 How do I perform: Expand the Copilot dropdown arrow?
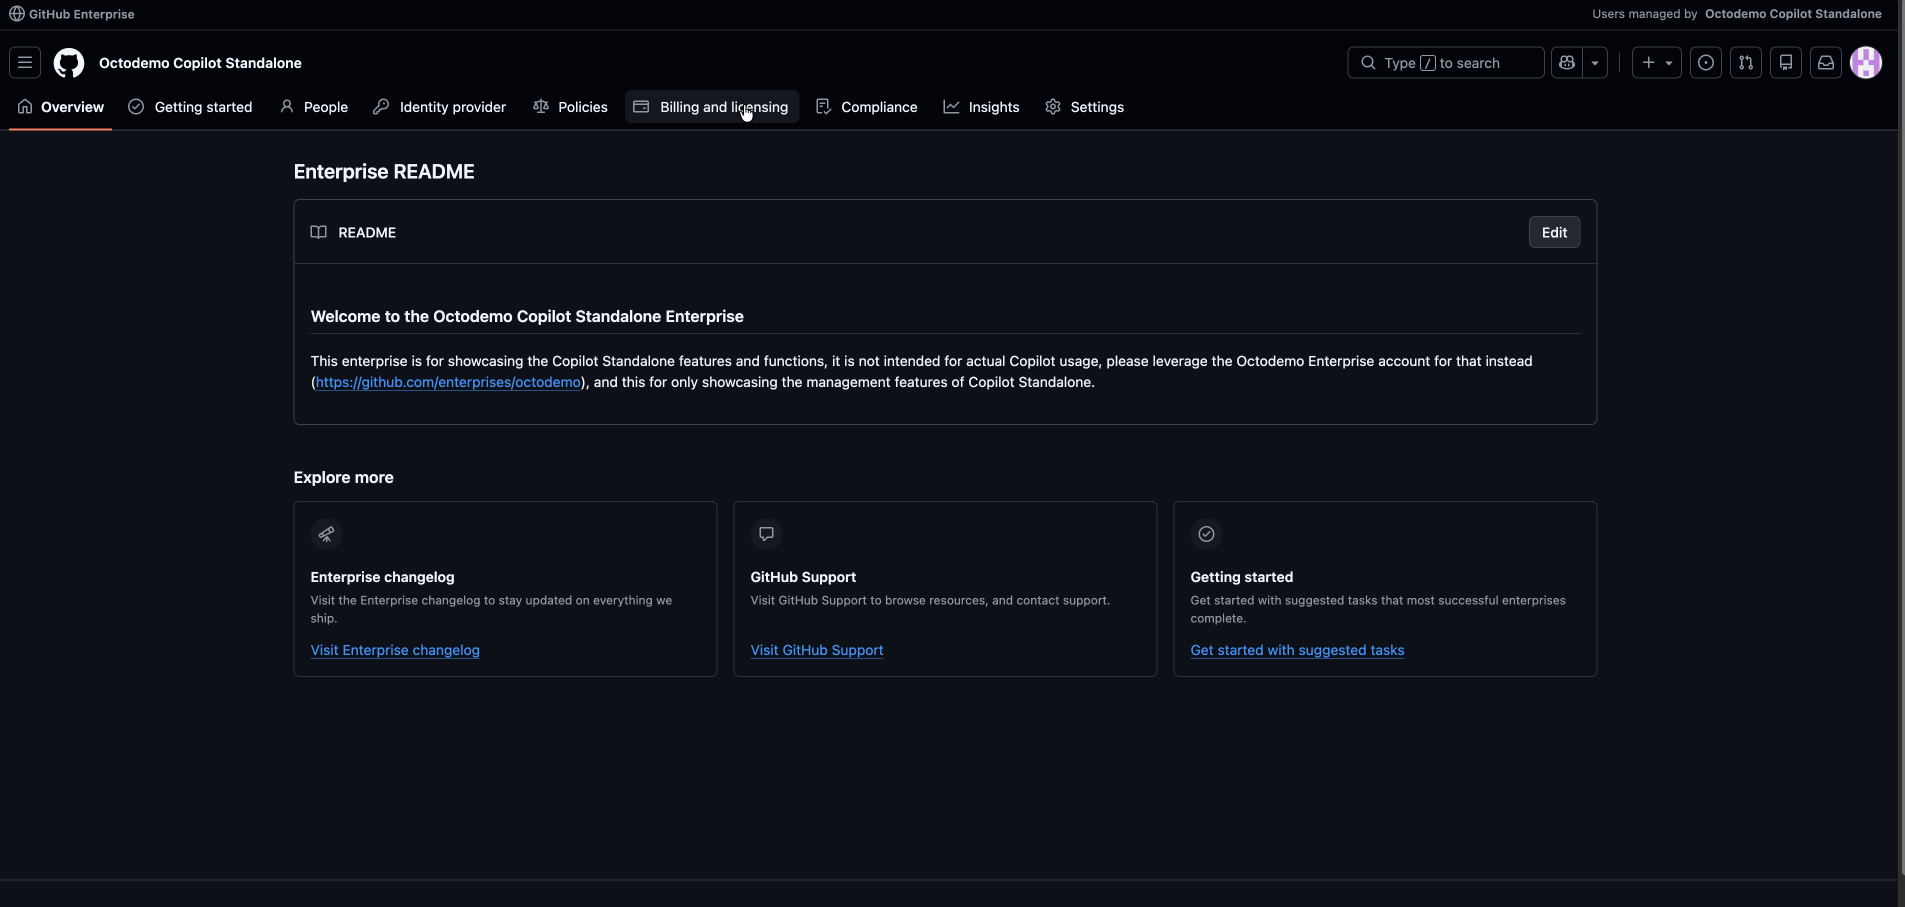(x=1595, y=62)
